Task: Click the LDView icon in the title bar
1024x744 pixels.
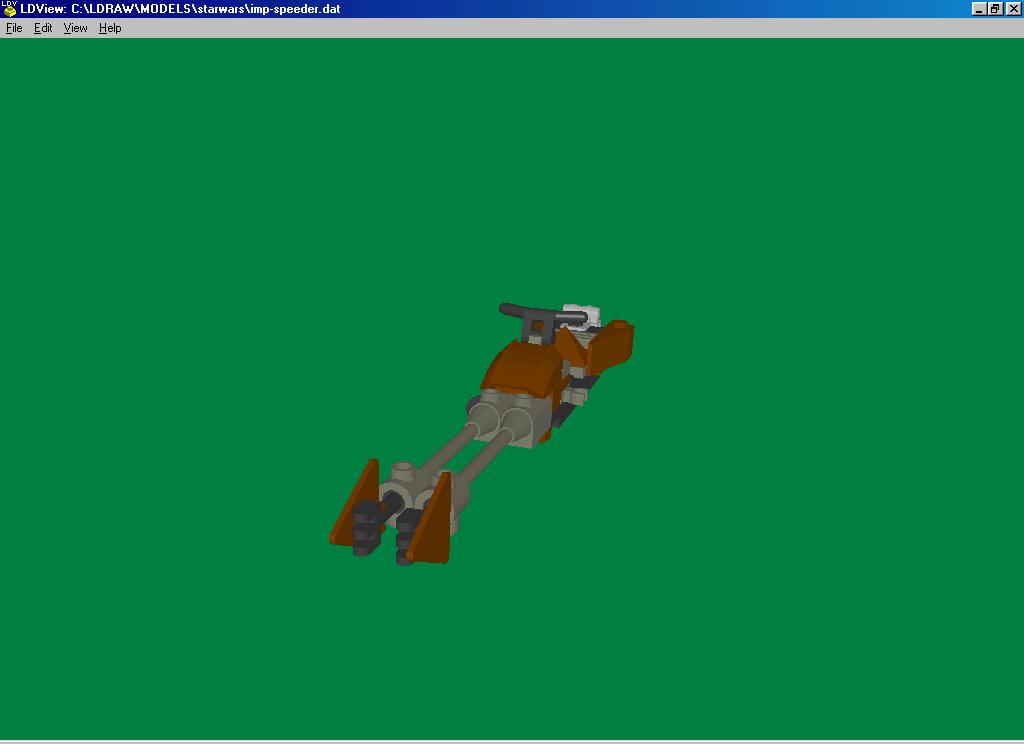Action: 8,8
